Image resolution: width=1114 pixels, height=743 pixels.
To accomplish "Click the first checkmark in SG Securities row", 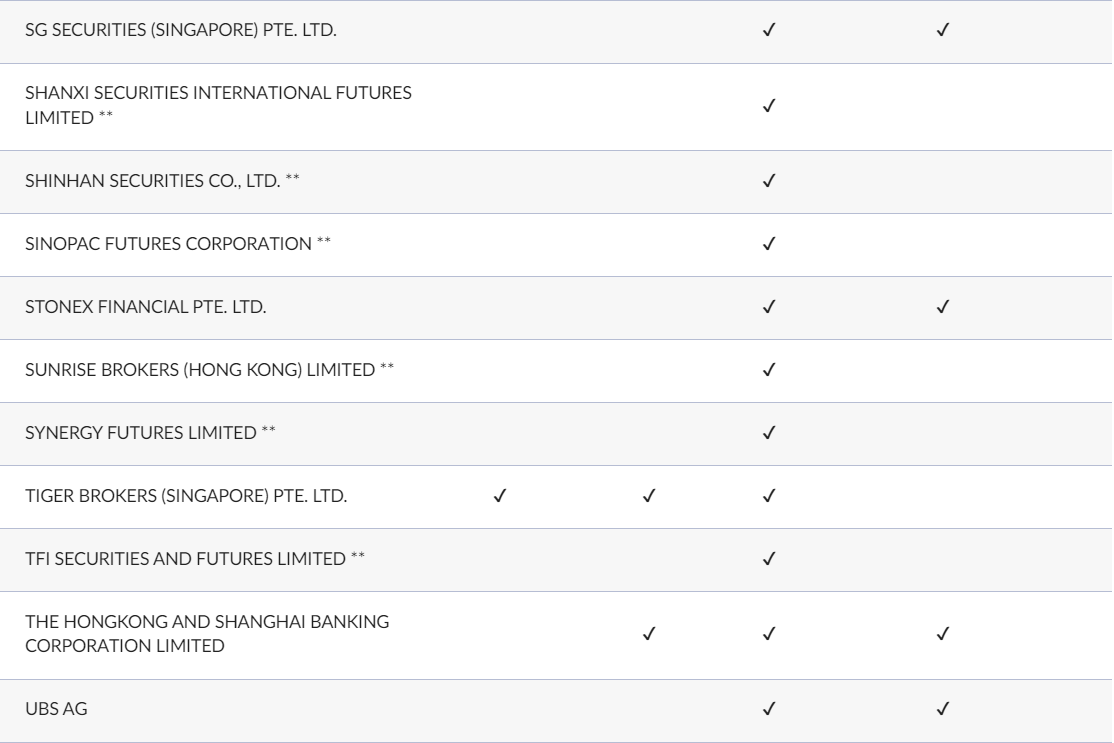I will [x=769, y=30].
